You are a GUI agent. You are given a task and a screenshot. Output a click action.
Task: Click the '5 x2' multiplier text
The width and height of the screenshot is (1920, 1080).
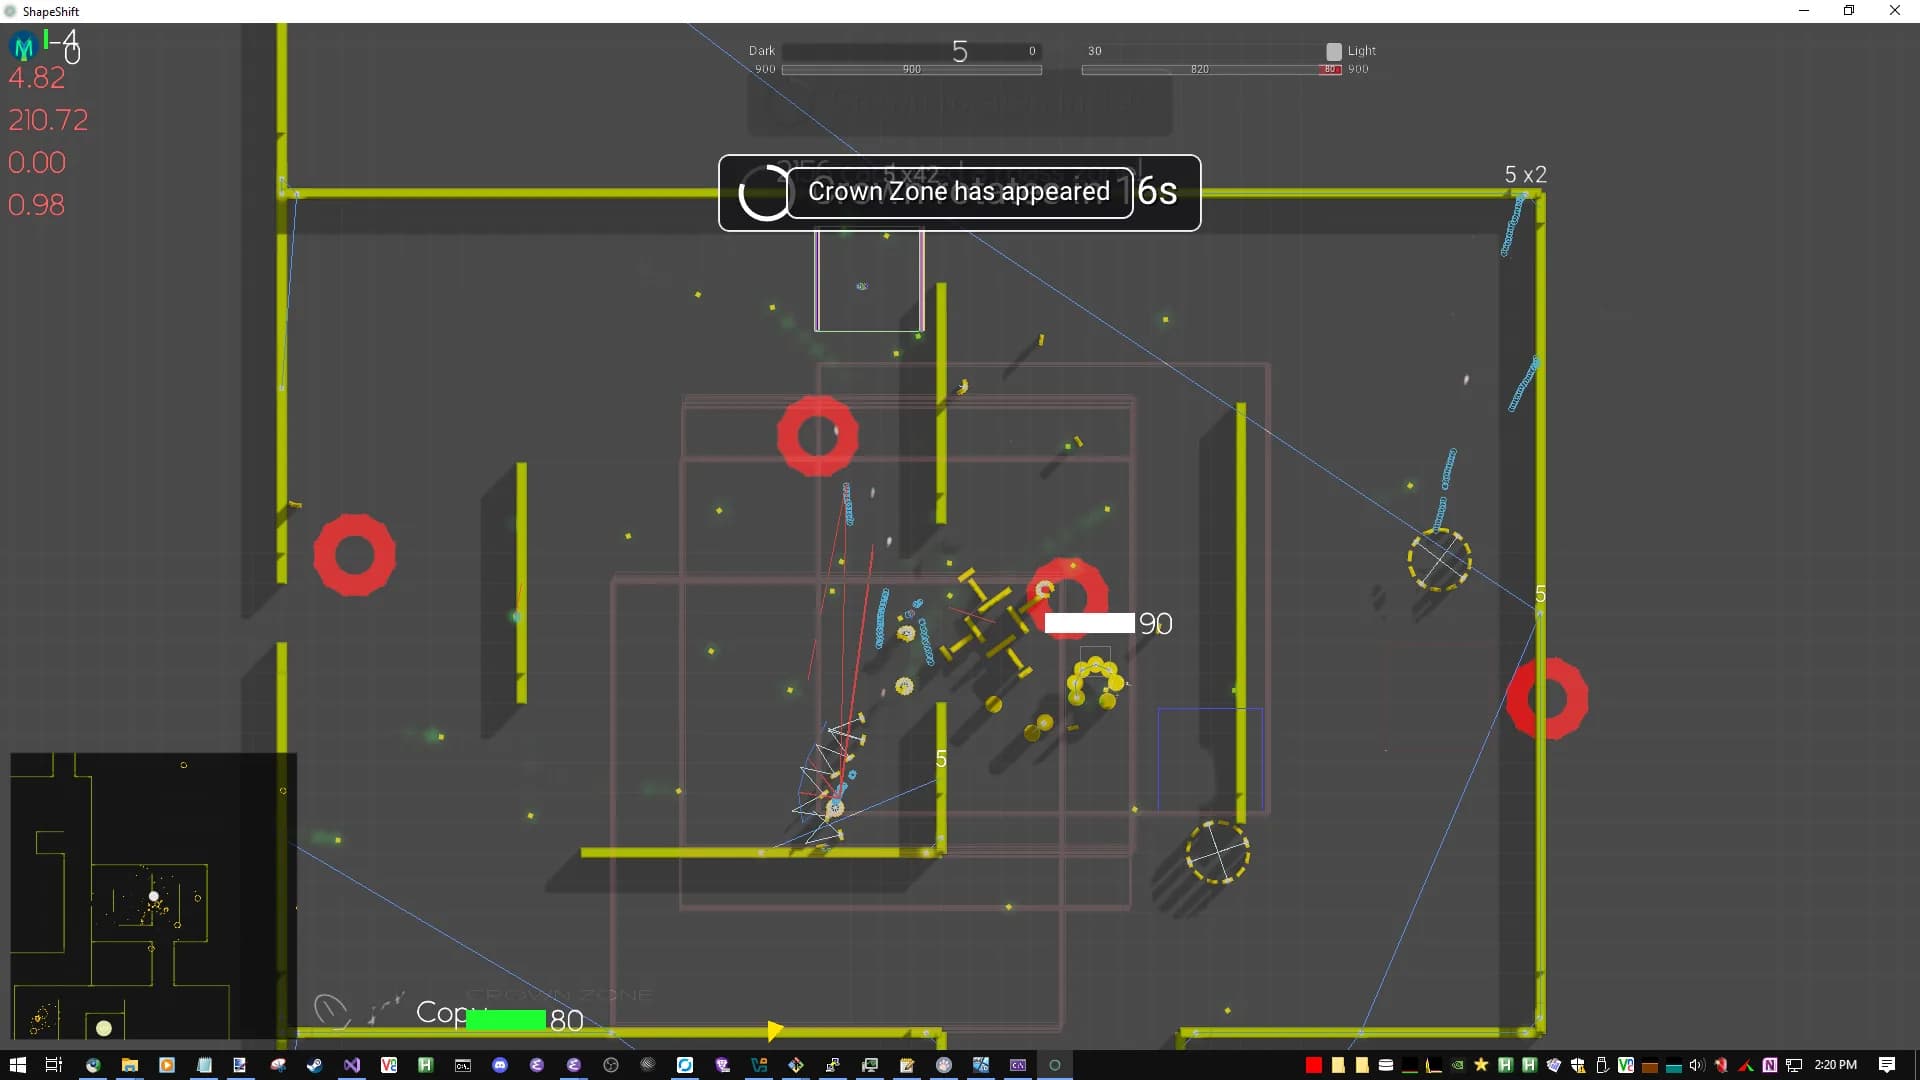coord(1526,174)
